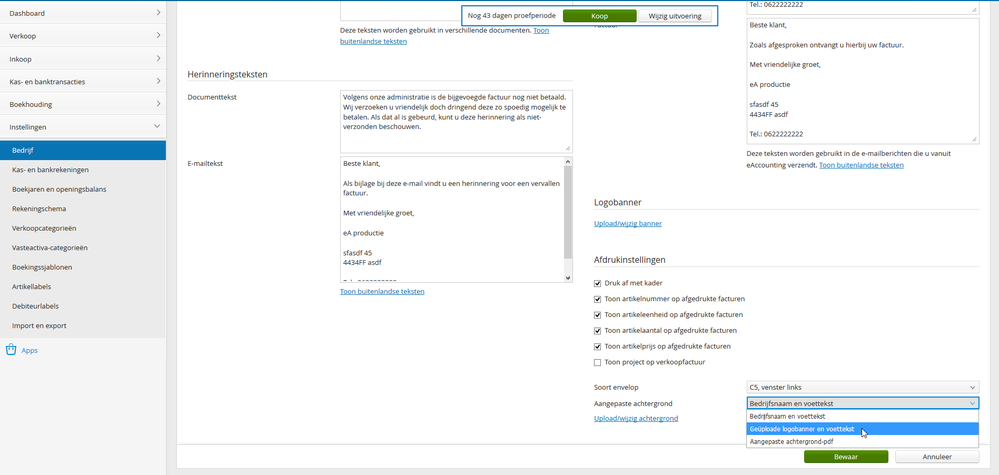
Task: Click the Wijzig uitvoering button
Action: click(x=675, y=16)
